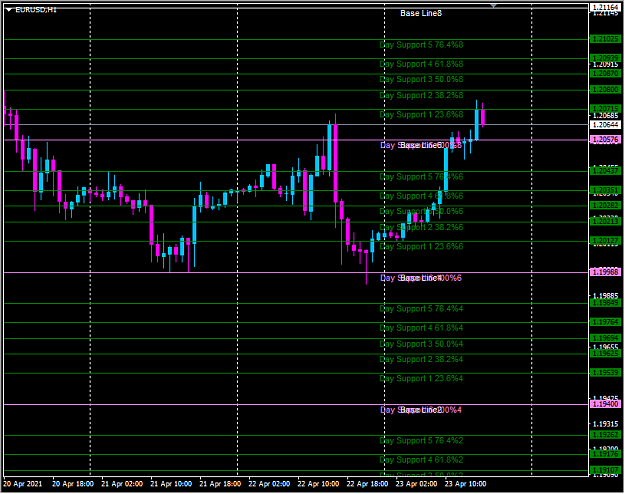The width and height of the screenshot is (625, 494).
Task: Click the 1.19625 green price tag
Action: [x=605, y=354]
